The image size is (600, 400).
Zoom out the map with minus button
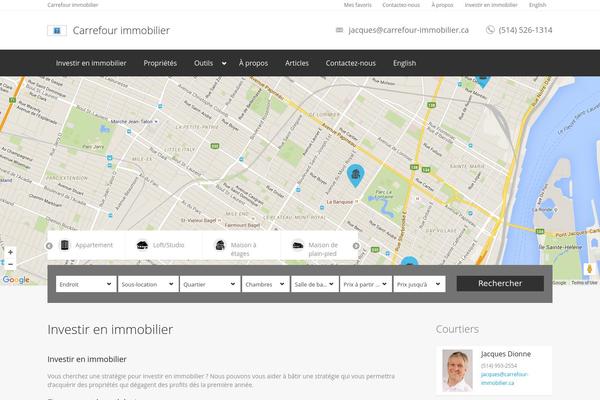click(x=10, y=264)
